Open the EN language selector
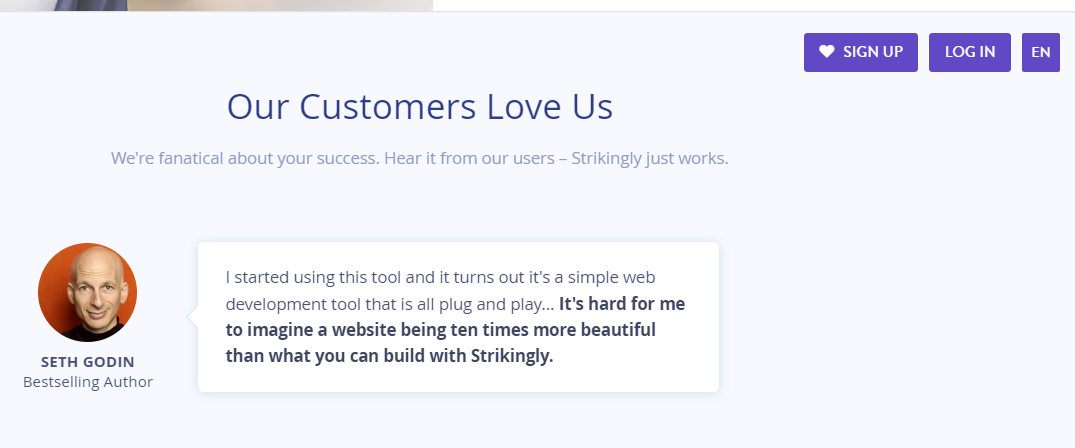The width and height of the screenshot is (1075, 448). (1041, 52)
